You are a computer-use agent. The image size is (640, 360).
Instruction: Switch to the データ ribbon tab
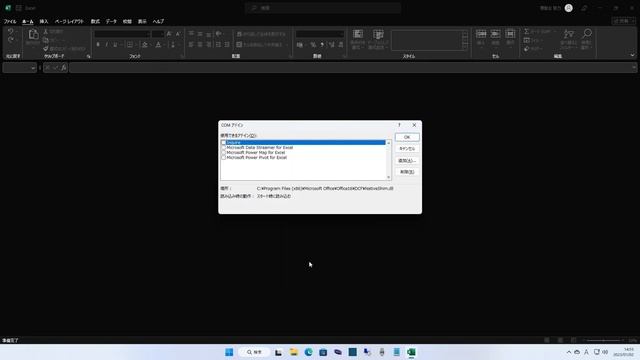[111, 21]
